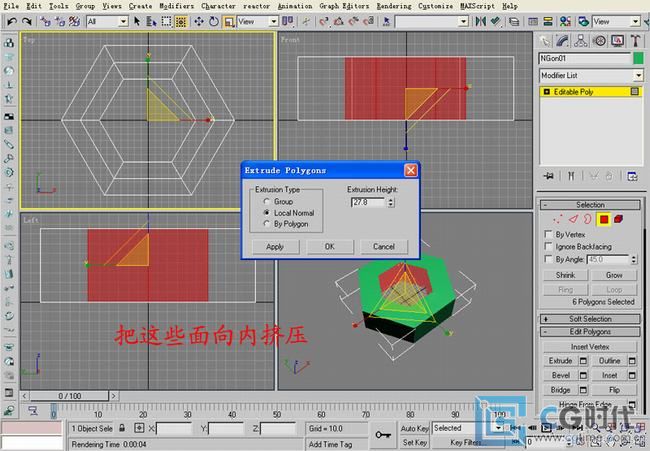The height and width of the screenshot is (451, 650).
Task: Collapse the Selection rollout
Action: tap(590, 205)
